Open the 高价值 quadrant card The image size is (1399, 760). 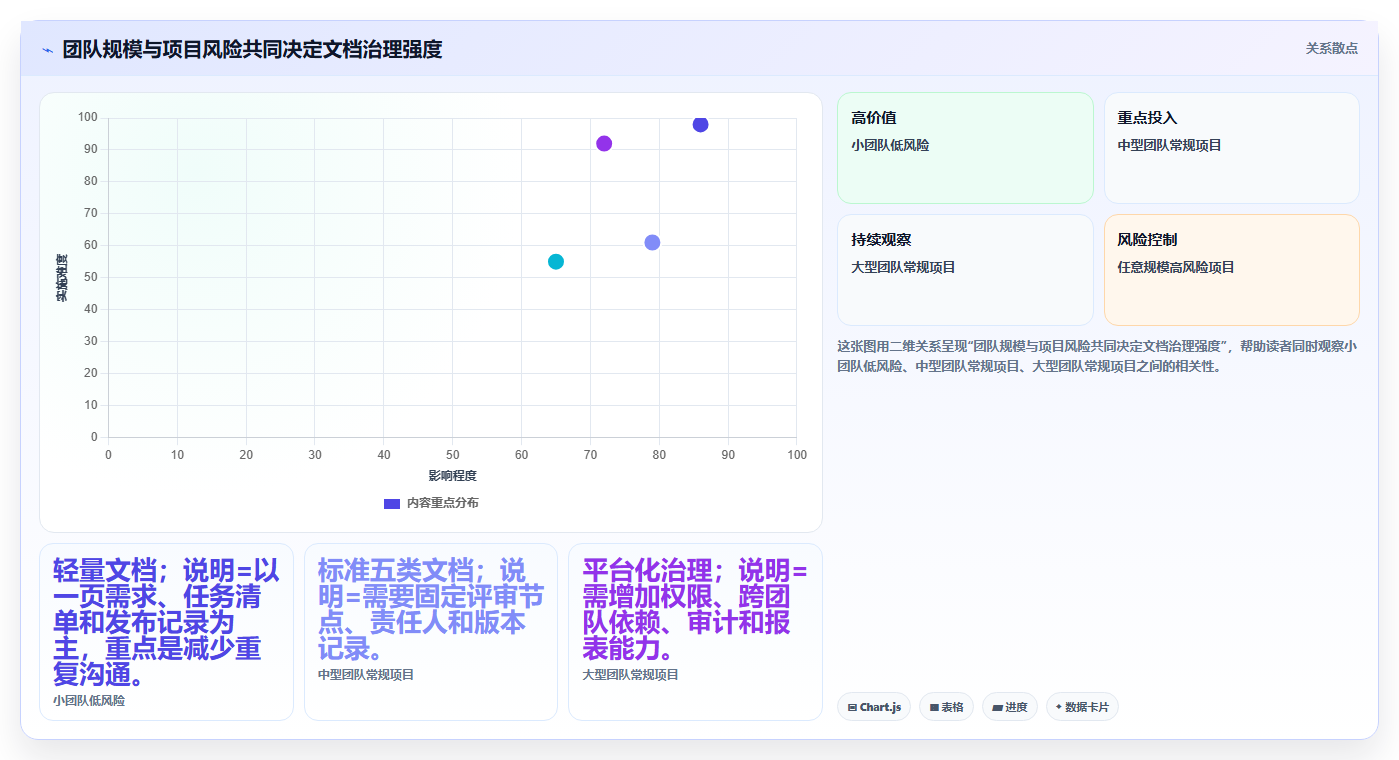965,148
